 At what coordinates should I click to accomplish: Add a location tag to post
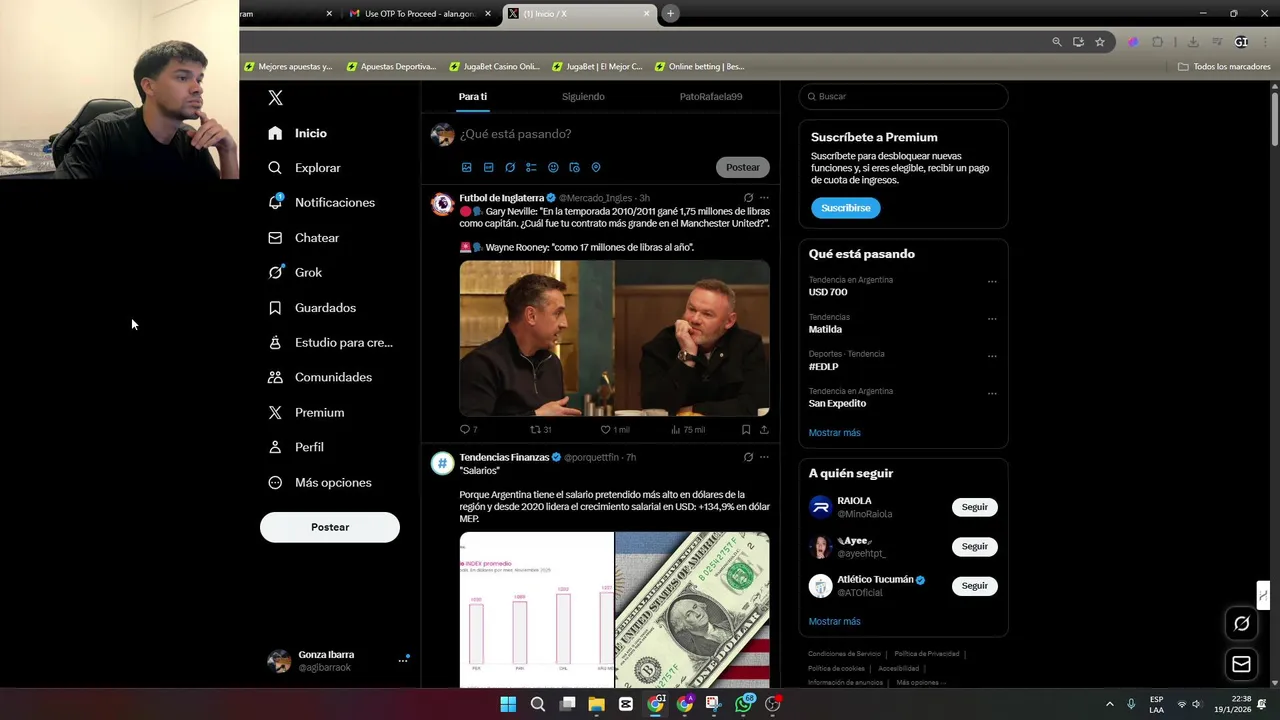point(596,167)
